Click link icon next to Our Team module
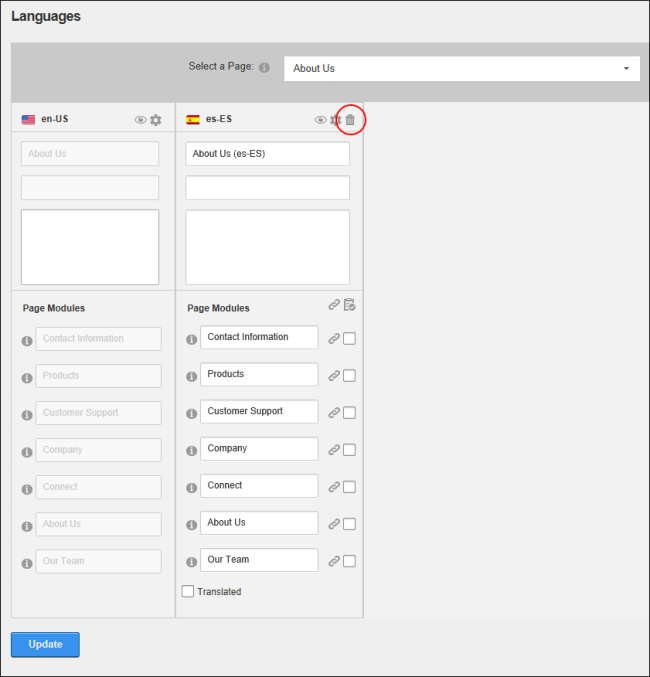 [x=334, y=561]
